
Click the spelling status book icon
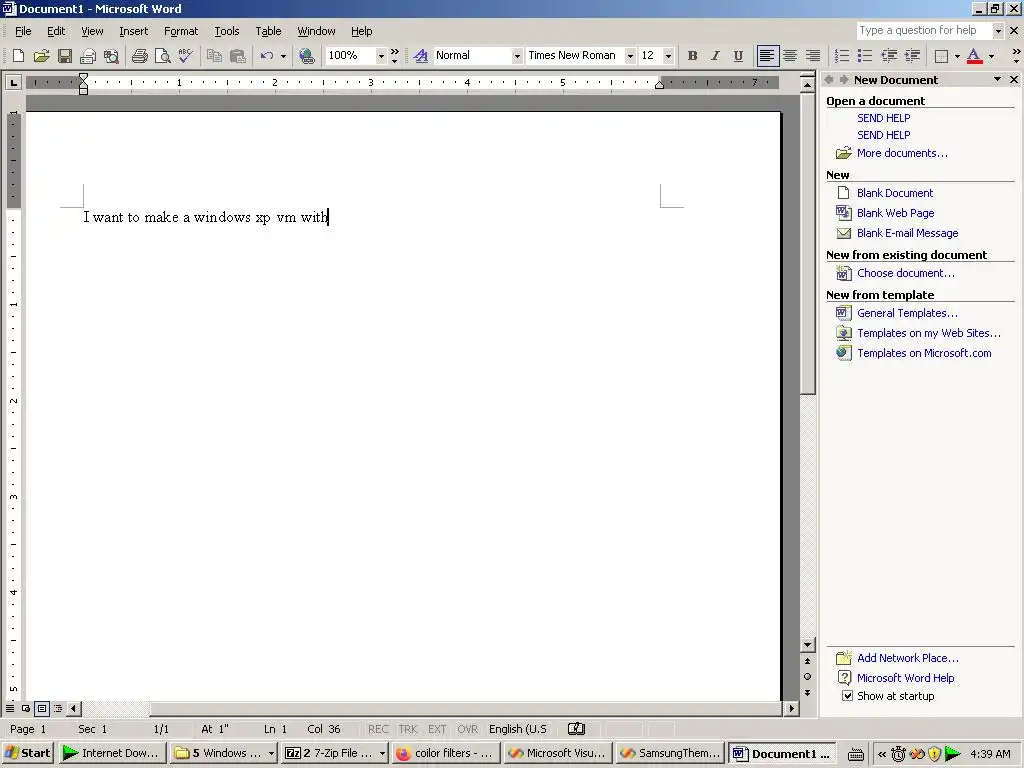[x=576, y=729]
